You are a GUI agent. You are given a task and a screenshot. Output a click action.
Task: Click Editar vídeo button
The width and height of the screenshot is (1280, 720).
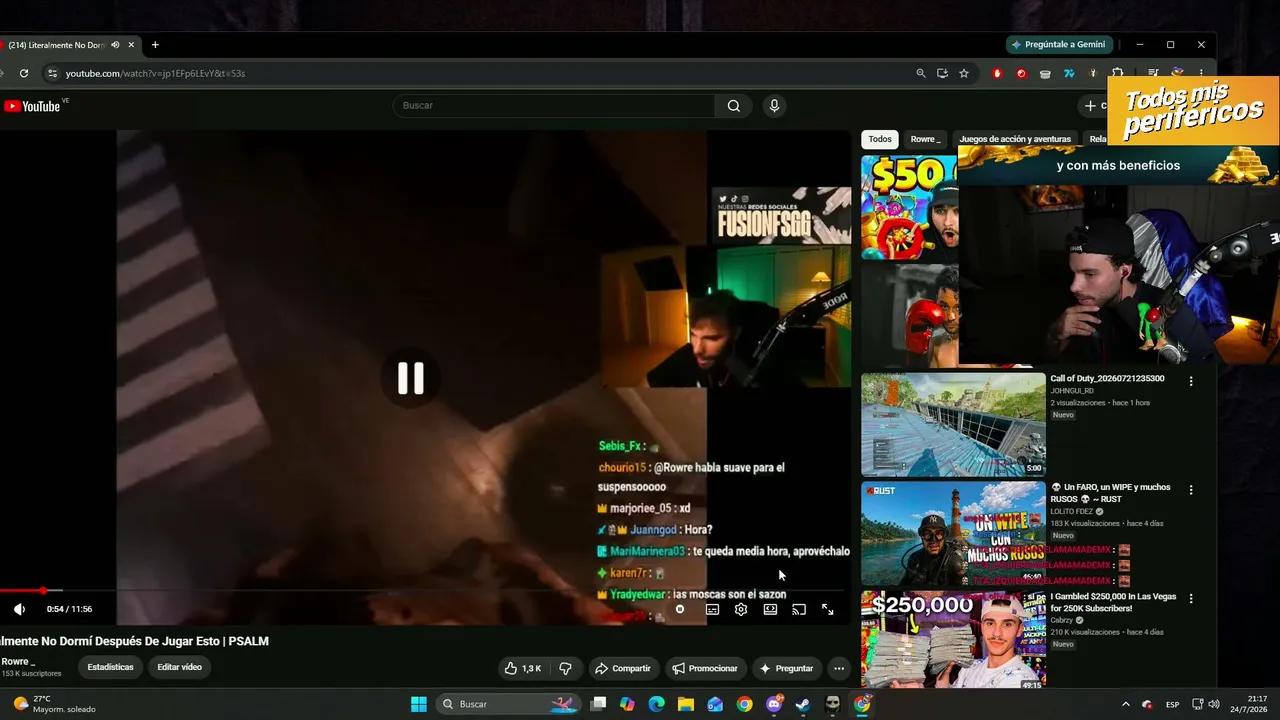point(179,667)
